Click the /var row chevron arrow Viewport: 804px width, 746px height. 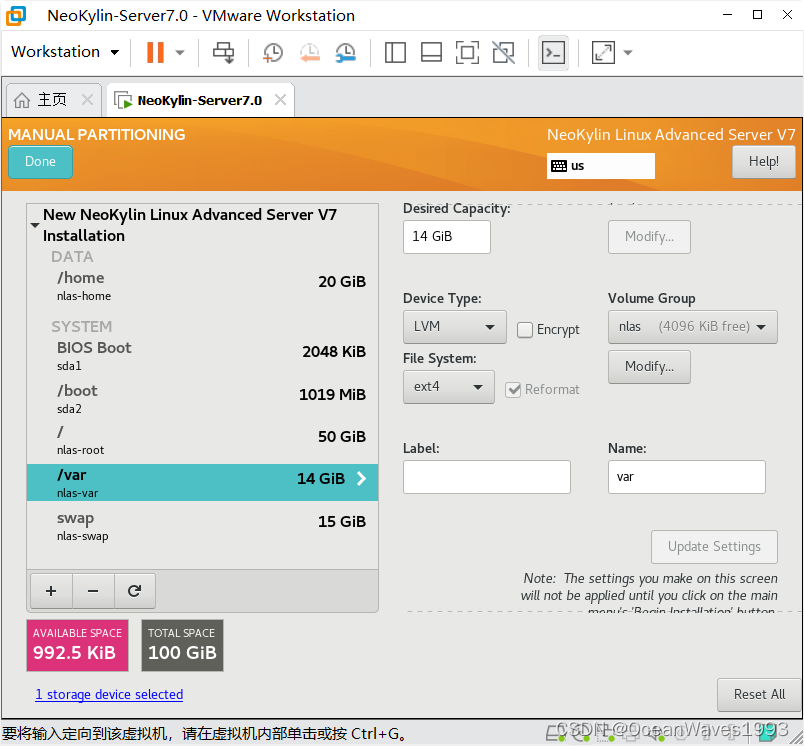click(x=362, y=478)
